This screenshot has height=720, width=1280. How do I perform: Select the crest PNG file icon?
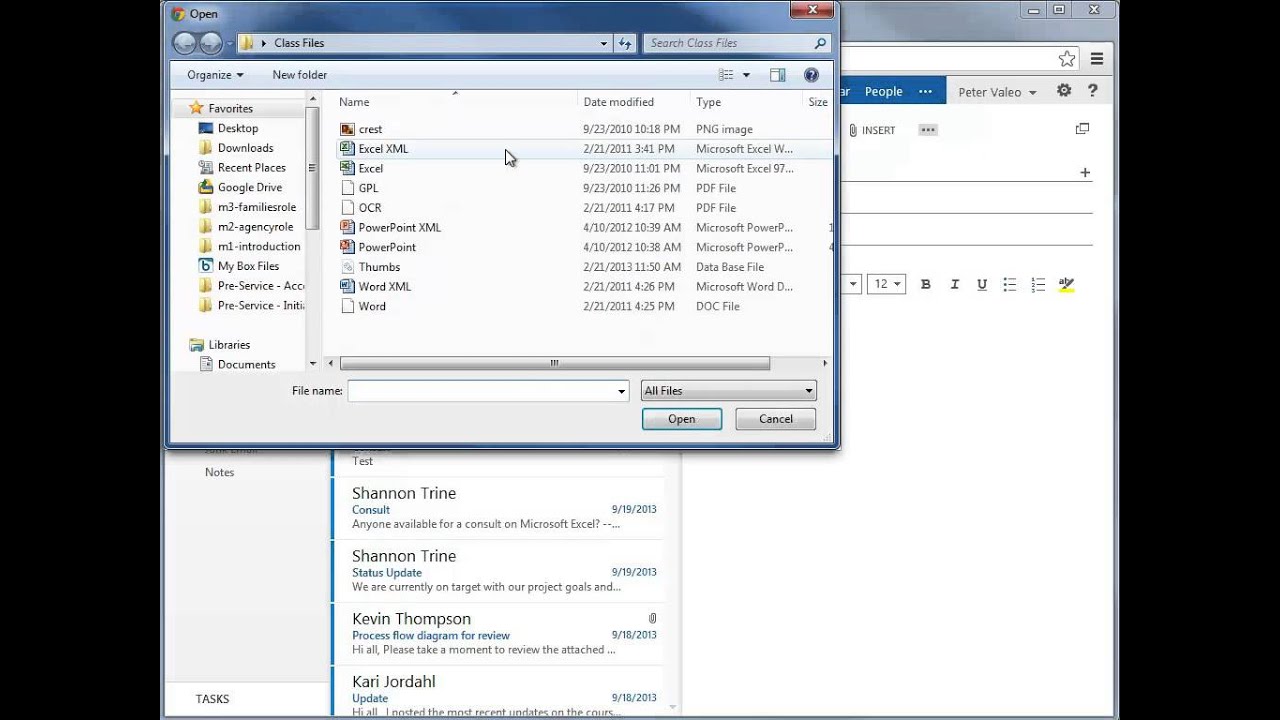click(347, 129)
